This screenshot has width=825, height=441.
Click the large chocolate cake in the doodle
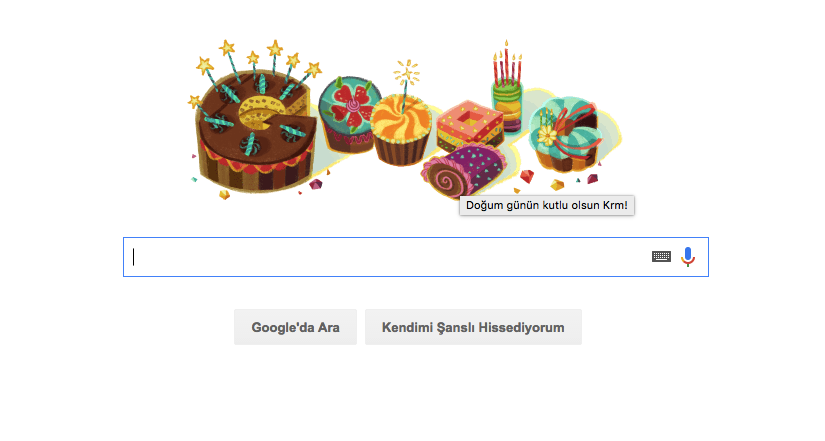coord(255,137)
